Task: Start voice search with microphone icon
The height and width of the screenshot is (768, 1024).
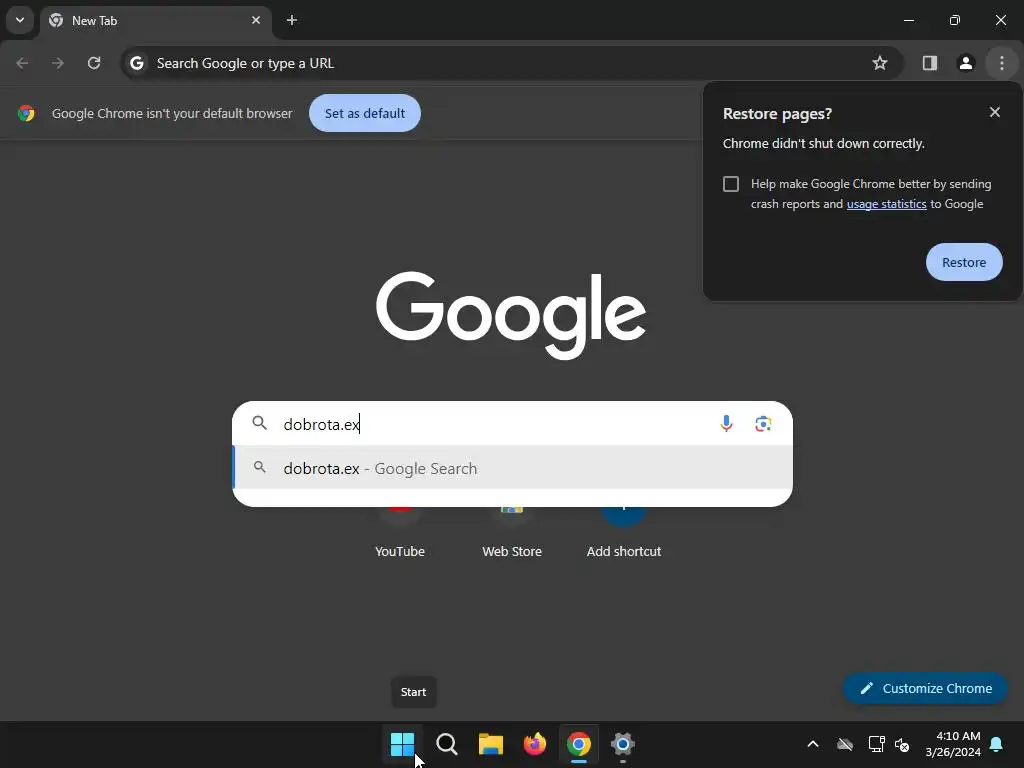Action: [726, 424]
